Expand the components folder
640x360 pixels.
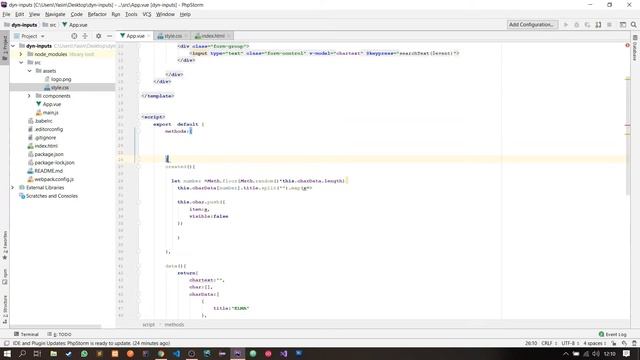[x=29, y=96]
